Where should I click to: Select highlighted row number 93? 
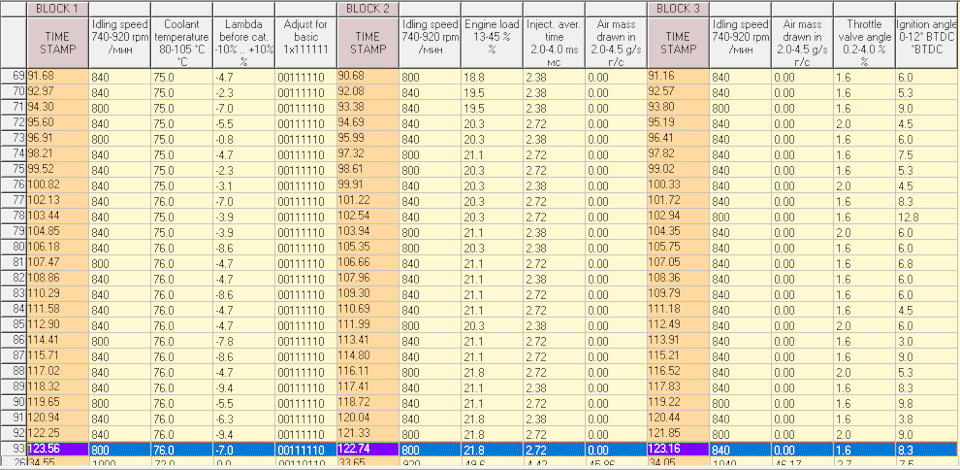tap(13, 449)
